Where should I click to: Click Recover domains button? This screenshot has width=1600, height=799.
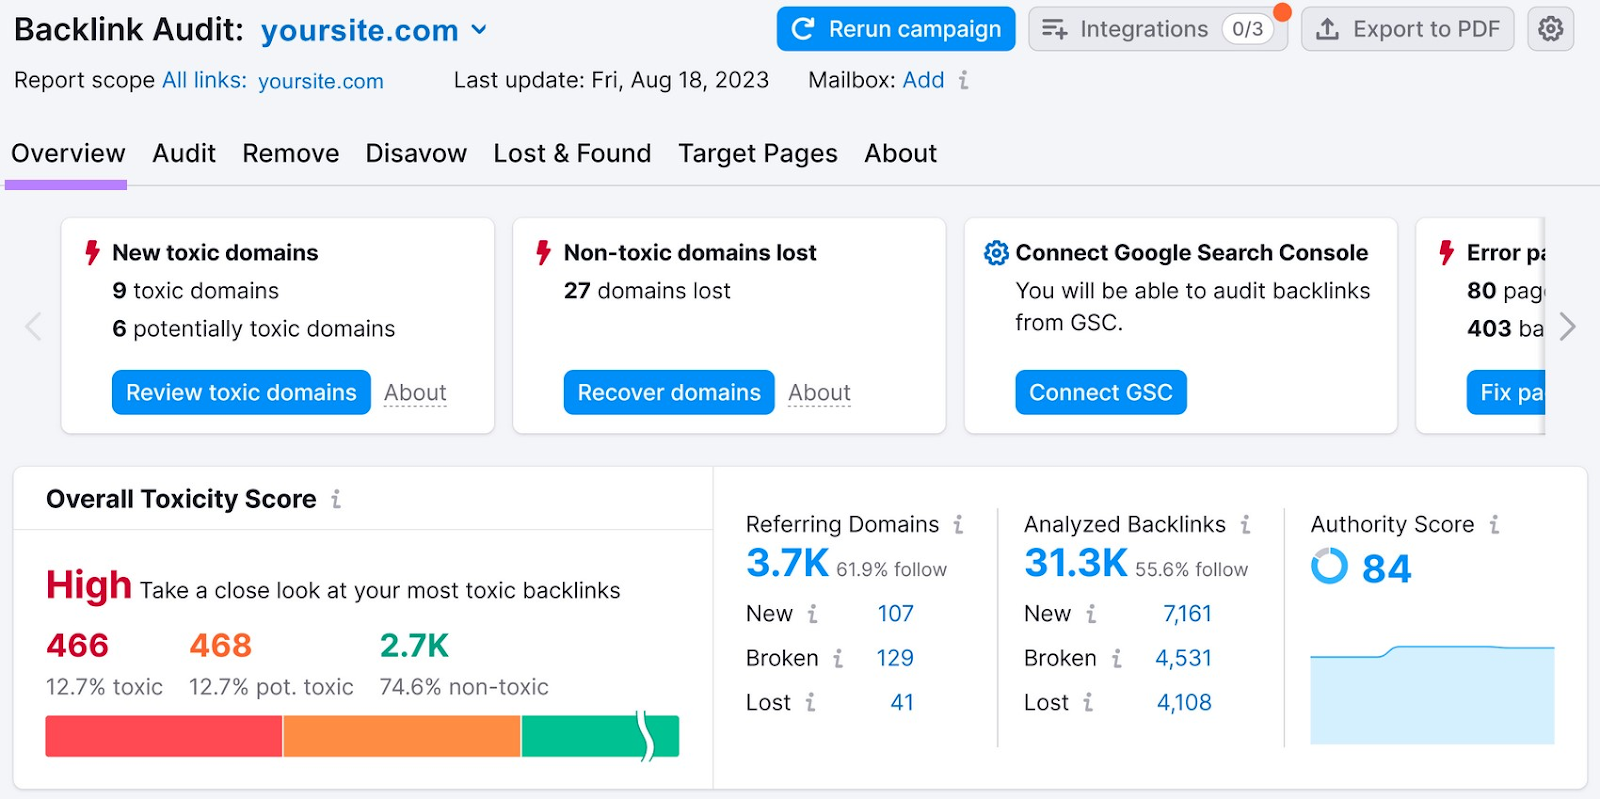[x=669, y=392]
